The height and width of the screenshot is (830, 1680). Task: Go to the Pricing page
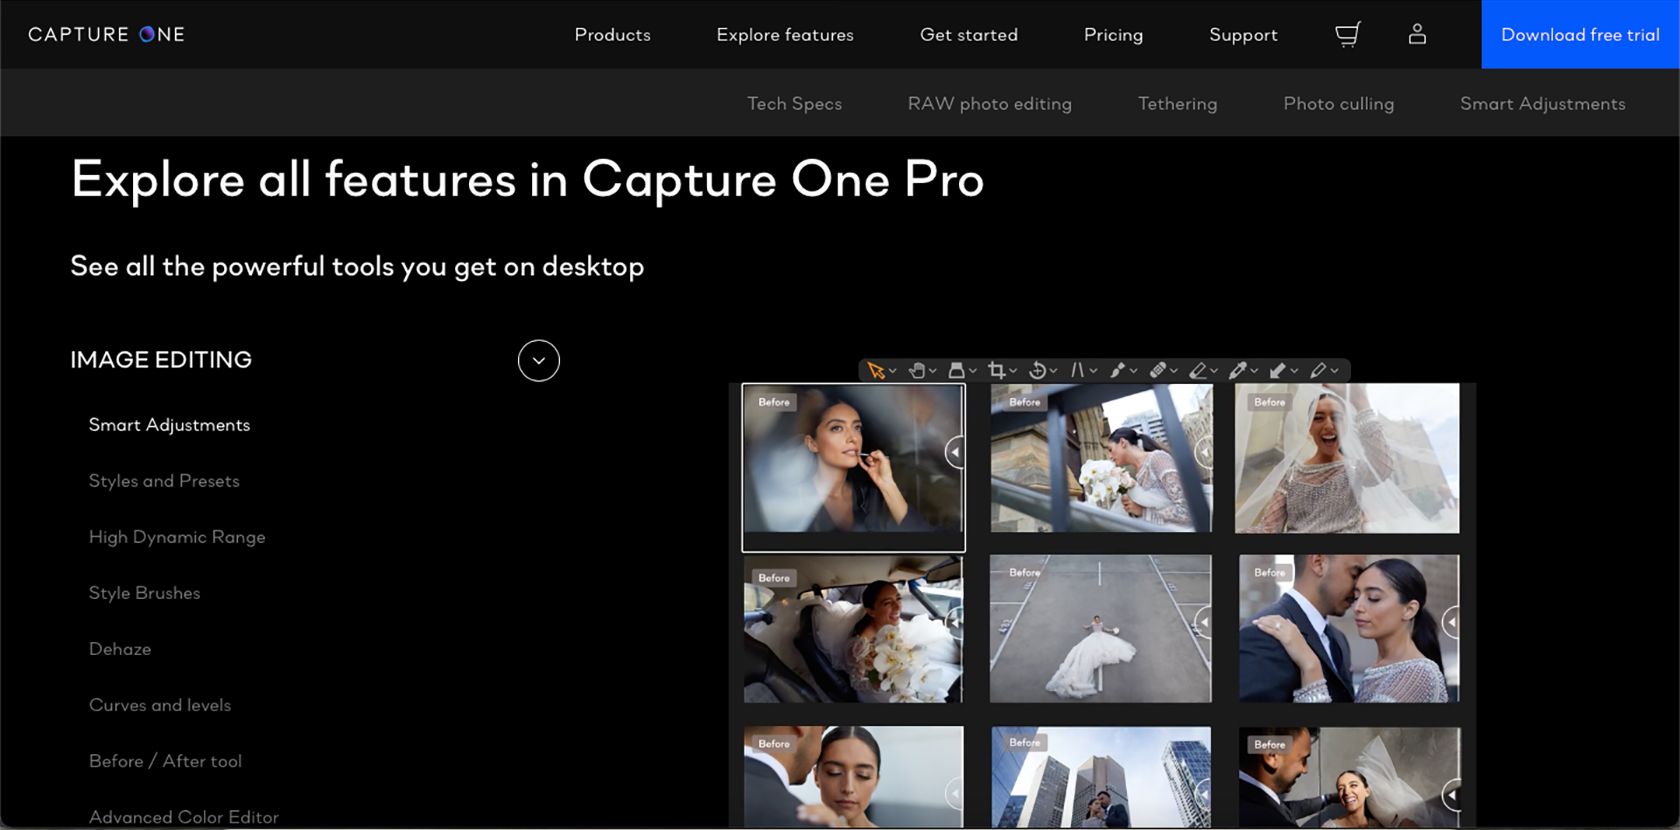tap(1113, 35)
